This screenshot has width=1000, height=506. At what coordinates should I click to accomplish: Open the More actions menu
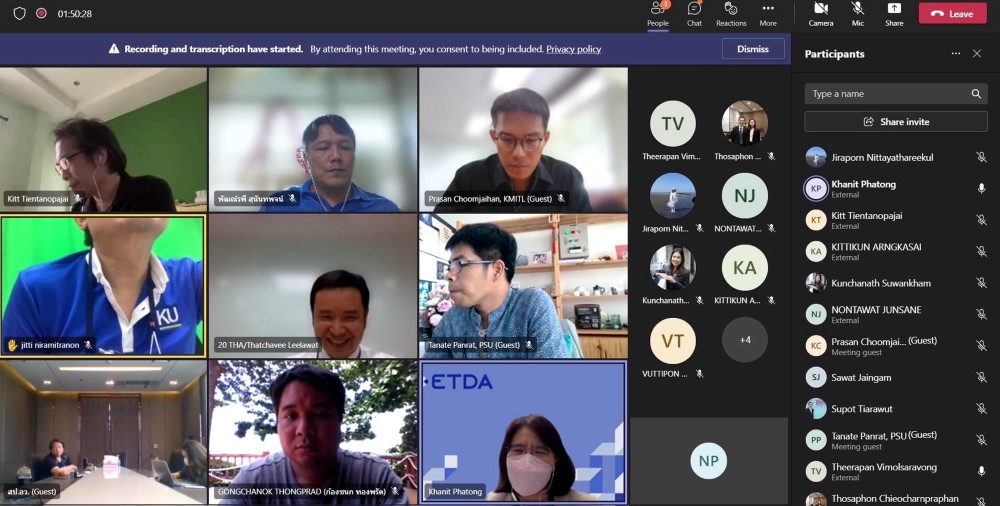[x=768, y=10]
